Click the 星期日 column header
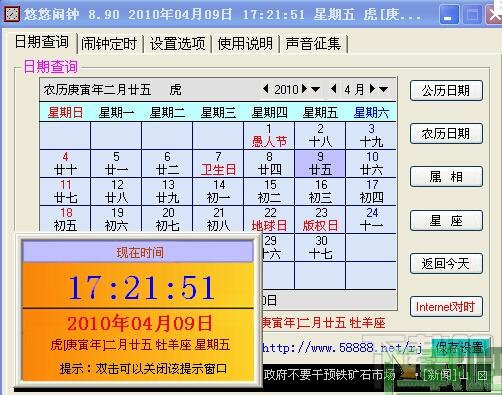 pos(65,113)
